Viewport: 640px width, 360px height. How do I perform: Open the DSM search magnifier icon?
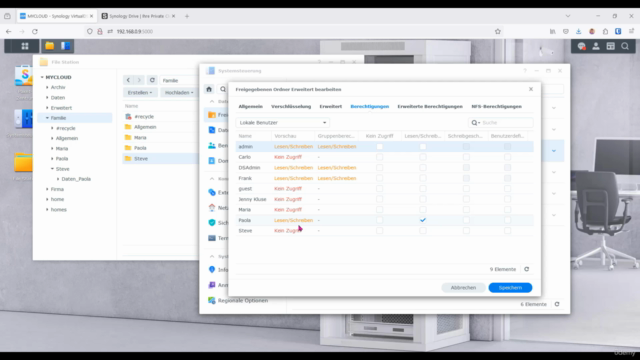tap(625, 46)
